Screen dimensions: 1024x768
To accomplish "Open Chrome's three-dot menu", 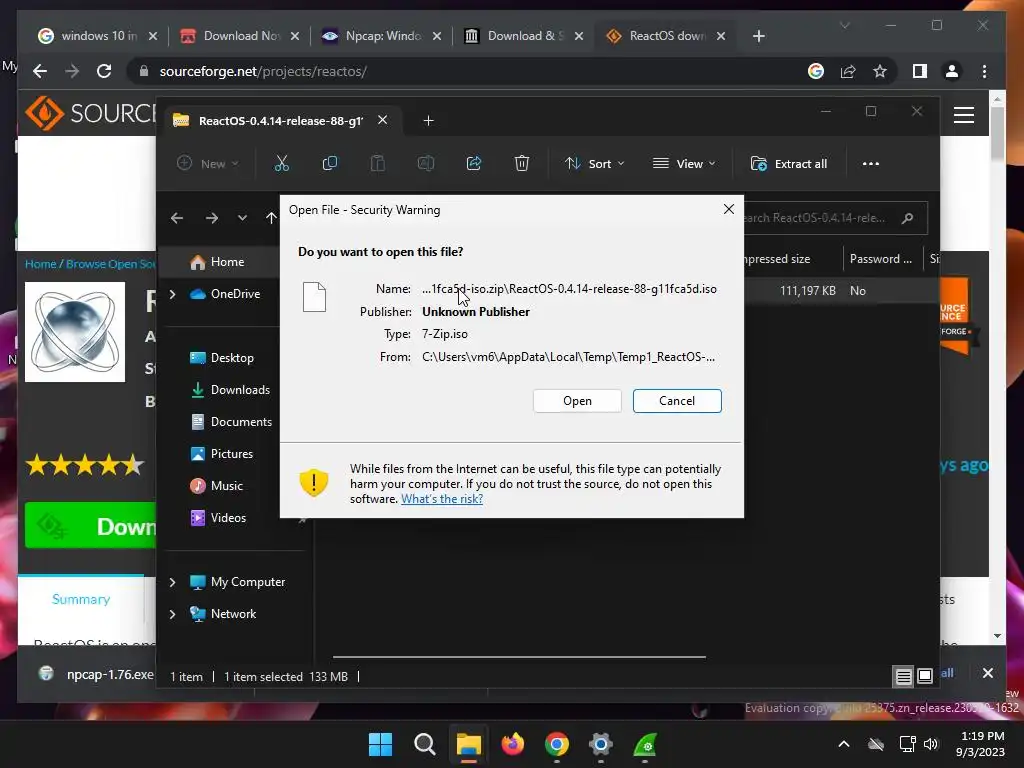I will point(984,71).
